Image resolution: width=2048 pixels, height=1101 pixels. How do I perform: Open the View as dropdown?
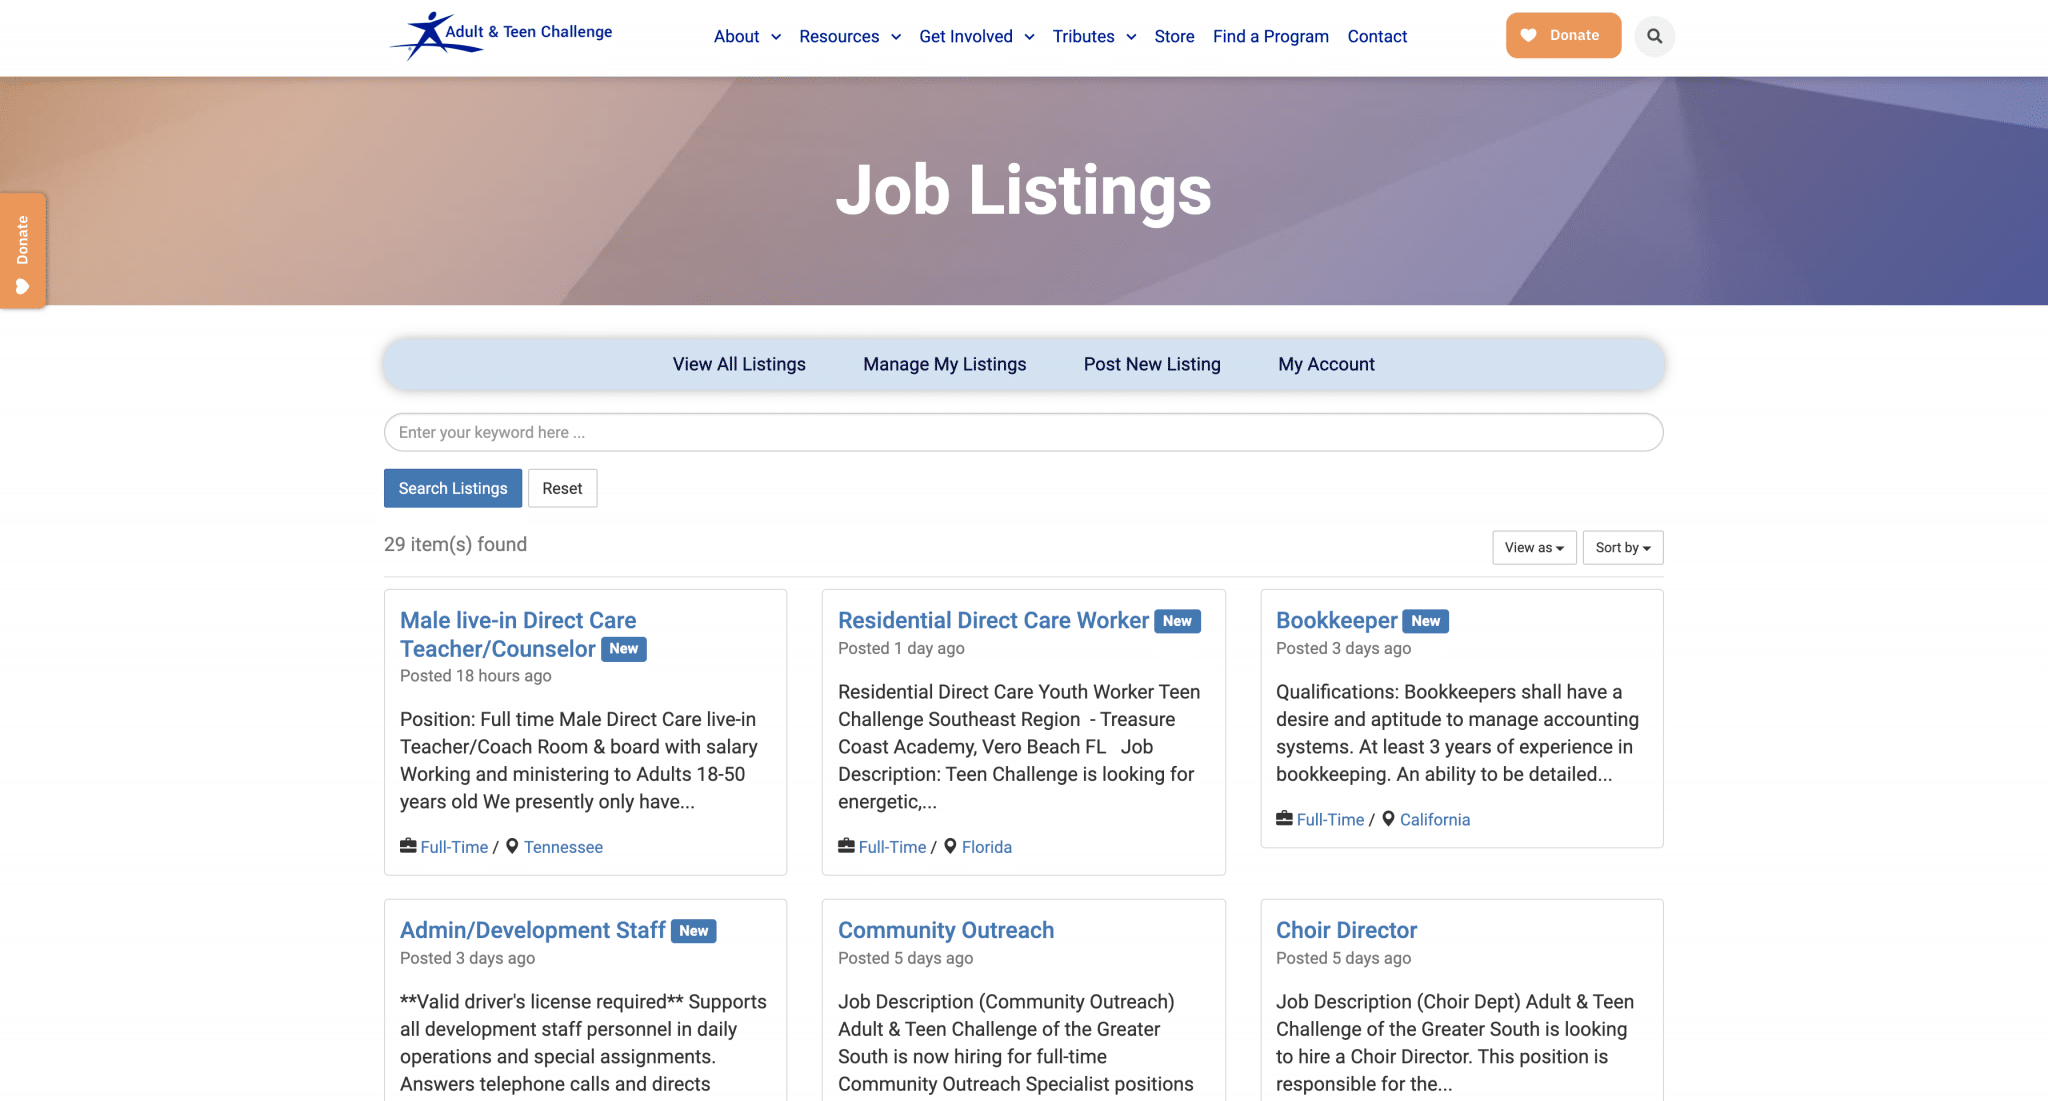[1534, 547]
